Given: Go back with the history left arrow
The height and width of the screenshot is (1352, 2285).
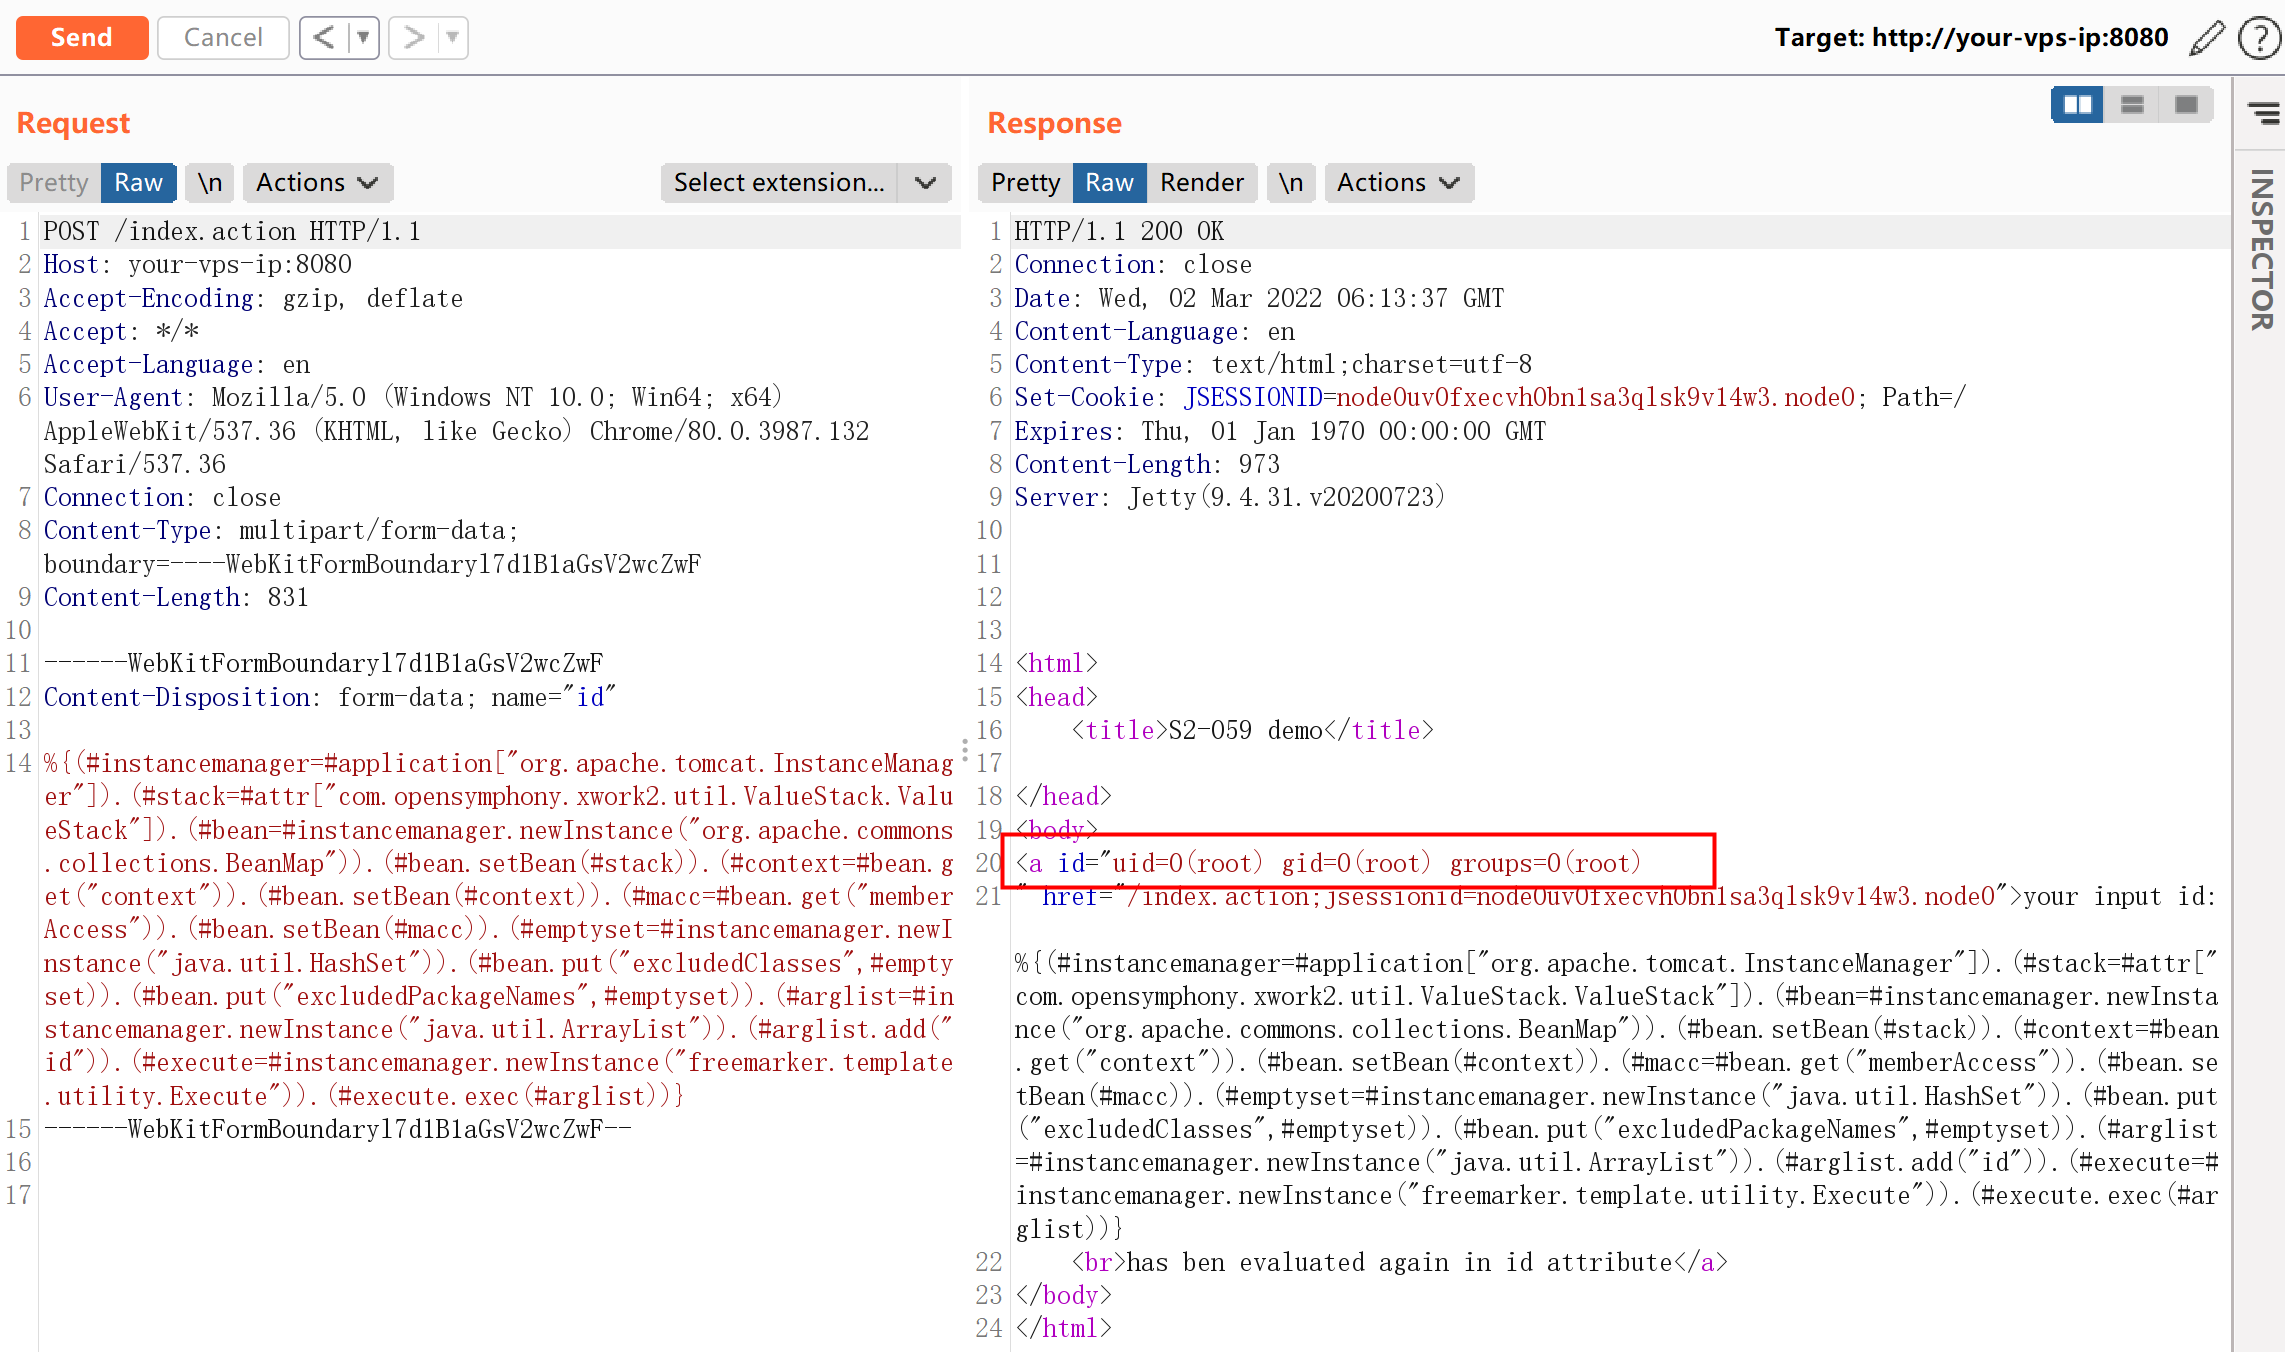Looking at the screenshot, I should [x=323, y=38].
